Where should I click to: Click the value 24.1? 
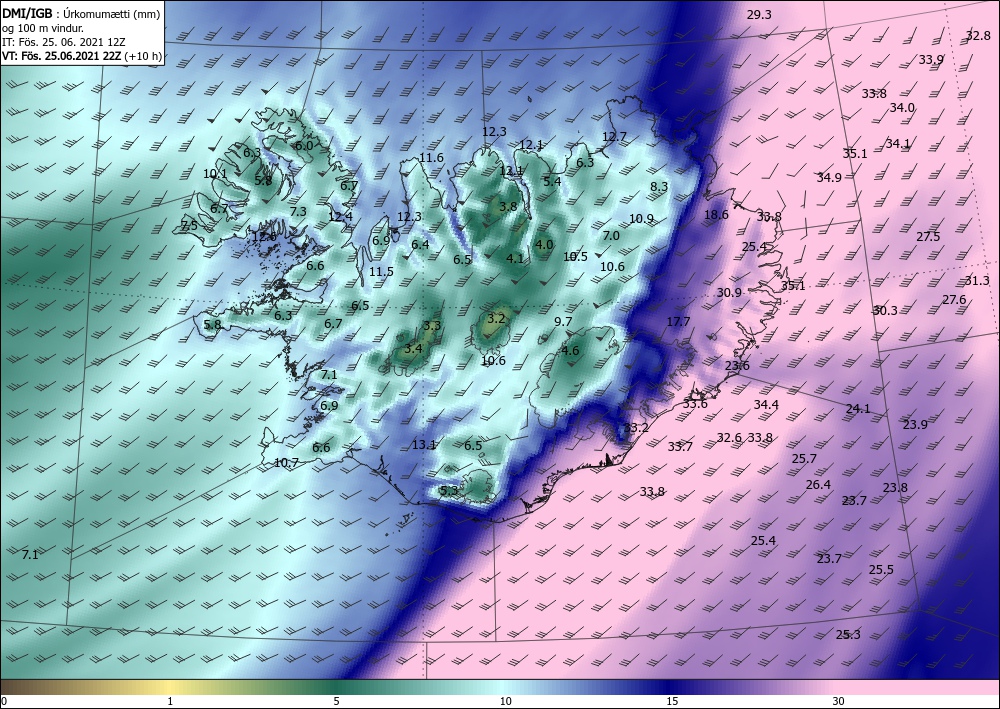(858, 409)
